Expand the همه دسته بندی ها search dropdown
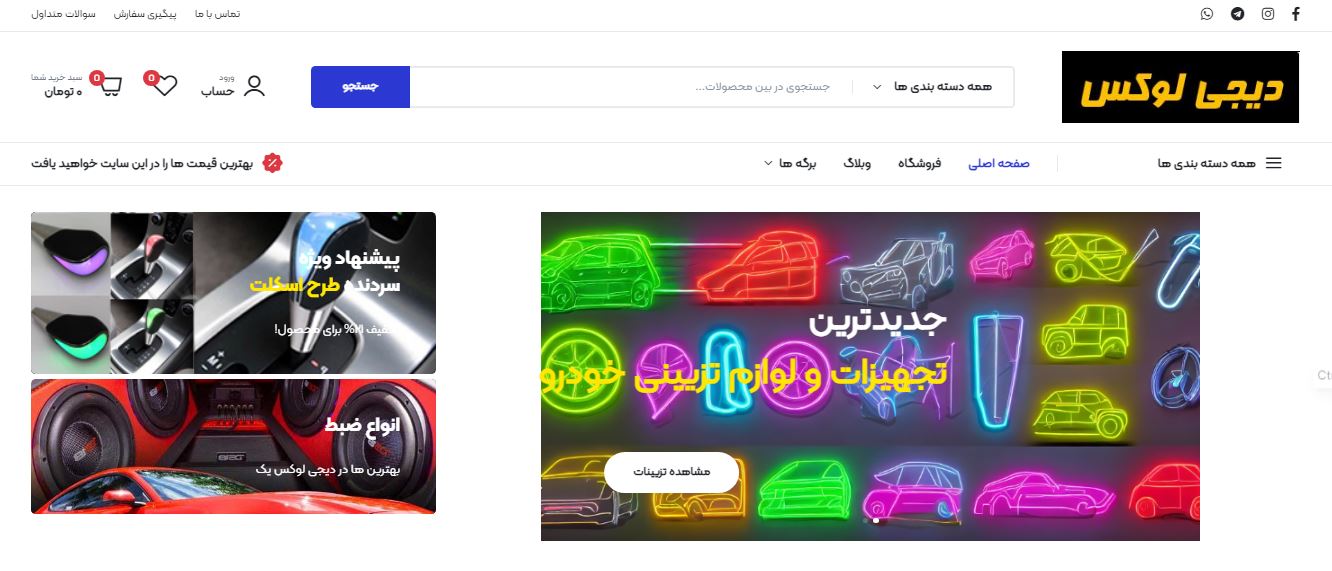1332x571 pixels. 934,87
